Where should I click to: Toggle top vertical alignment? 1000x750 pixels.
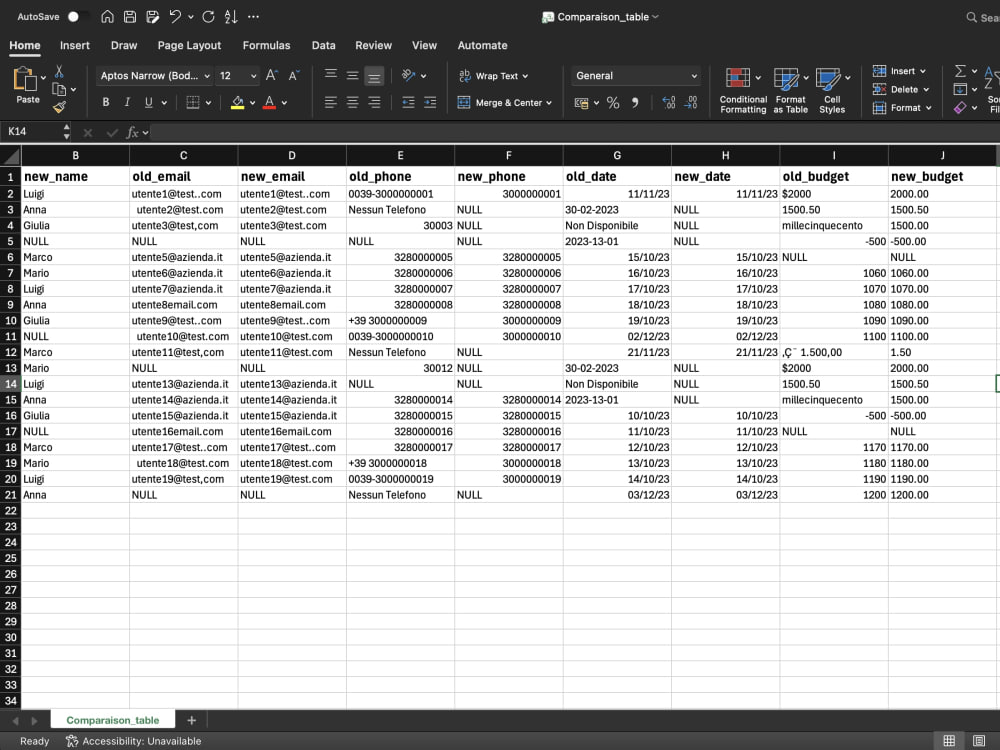click(x=330, y=75)
